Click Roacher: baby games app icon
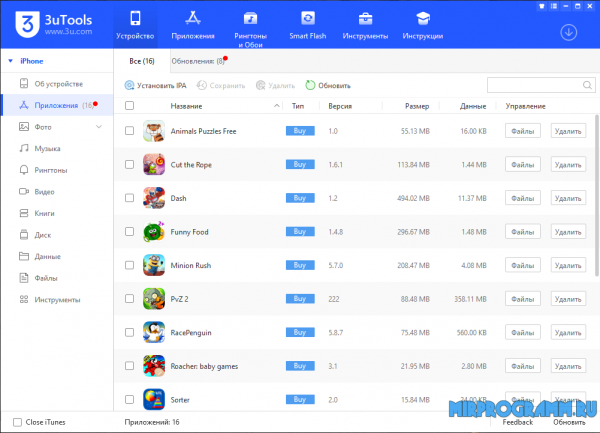This screenshot has height=433, width=600. click(x=154, y=366)
